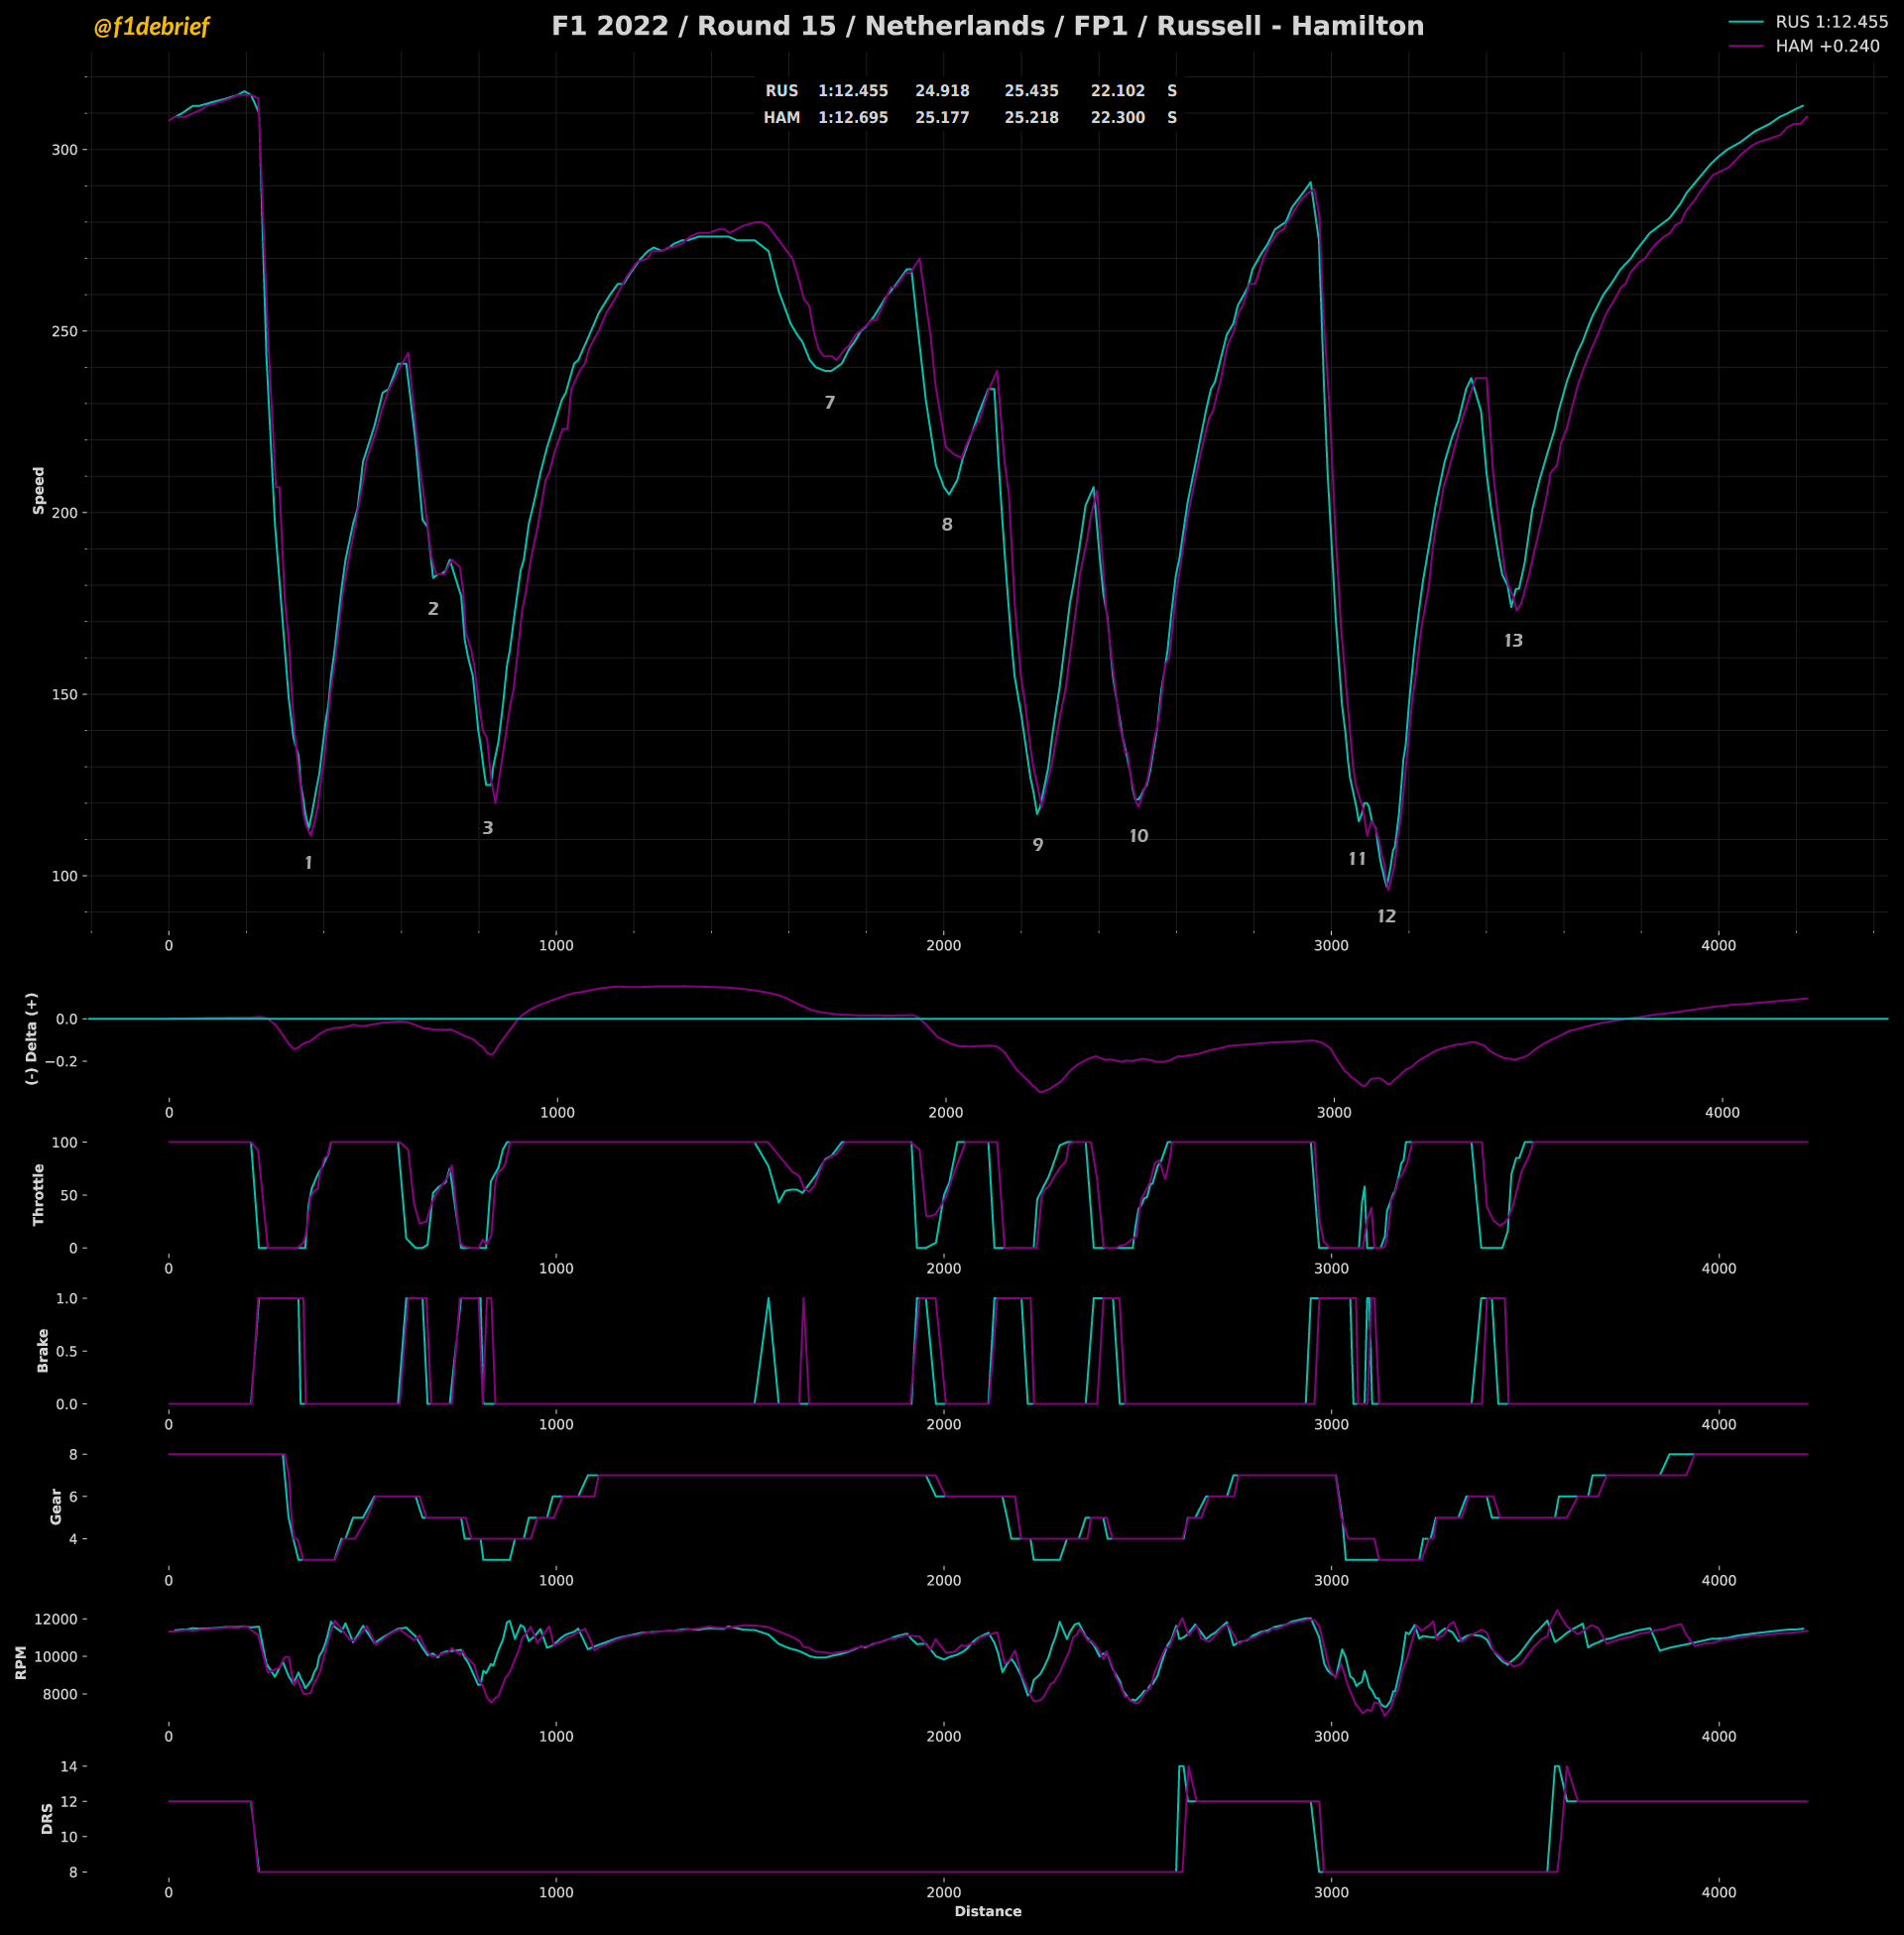Click Hamilton's sector three time 22.300
Image resolution: width=1904 pixels, height=1935 pixels.
pos(1117,118)
